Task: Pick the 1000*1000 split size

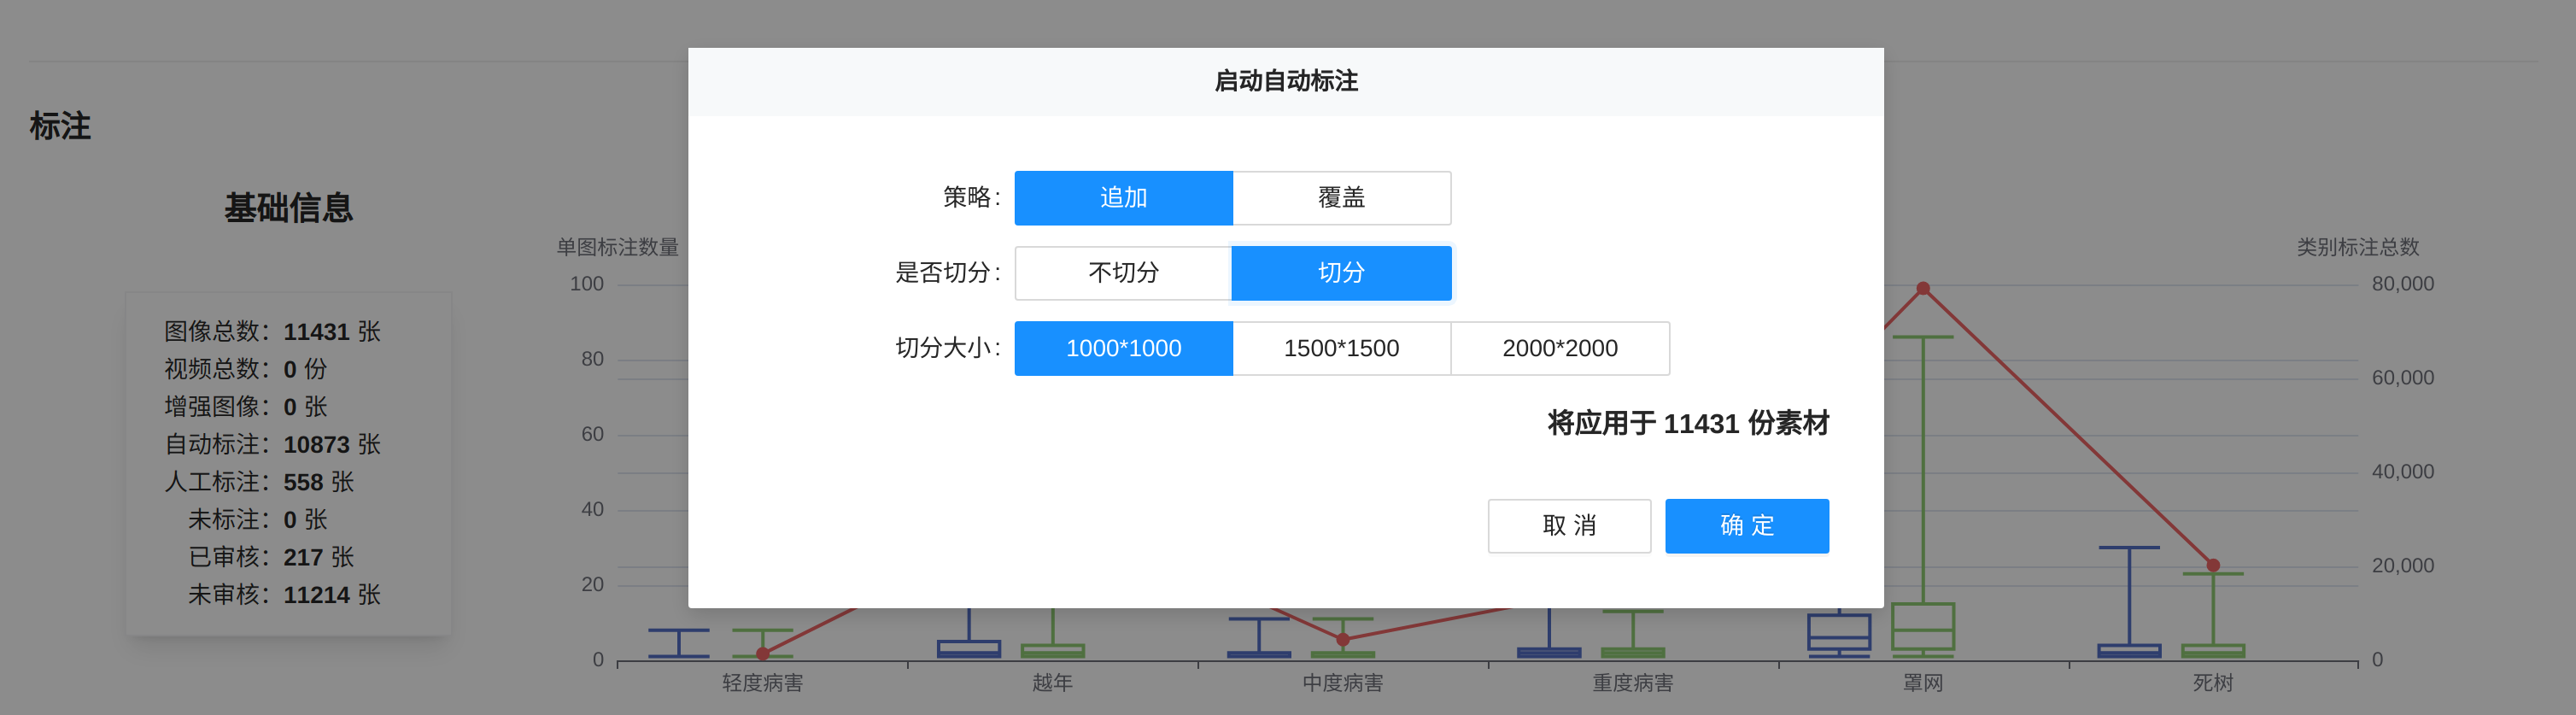Action: tap(1123, 348)
